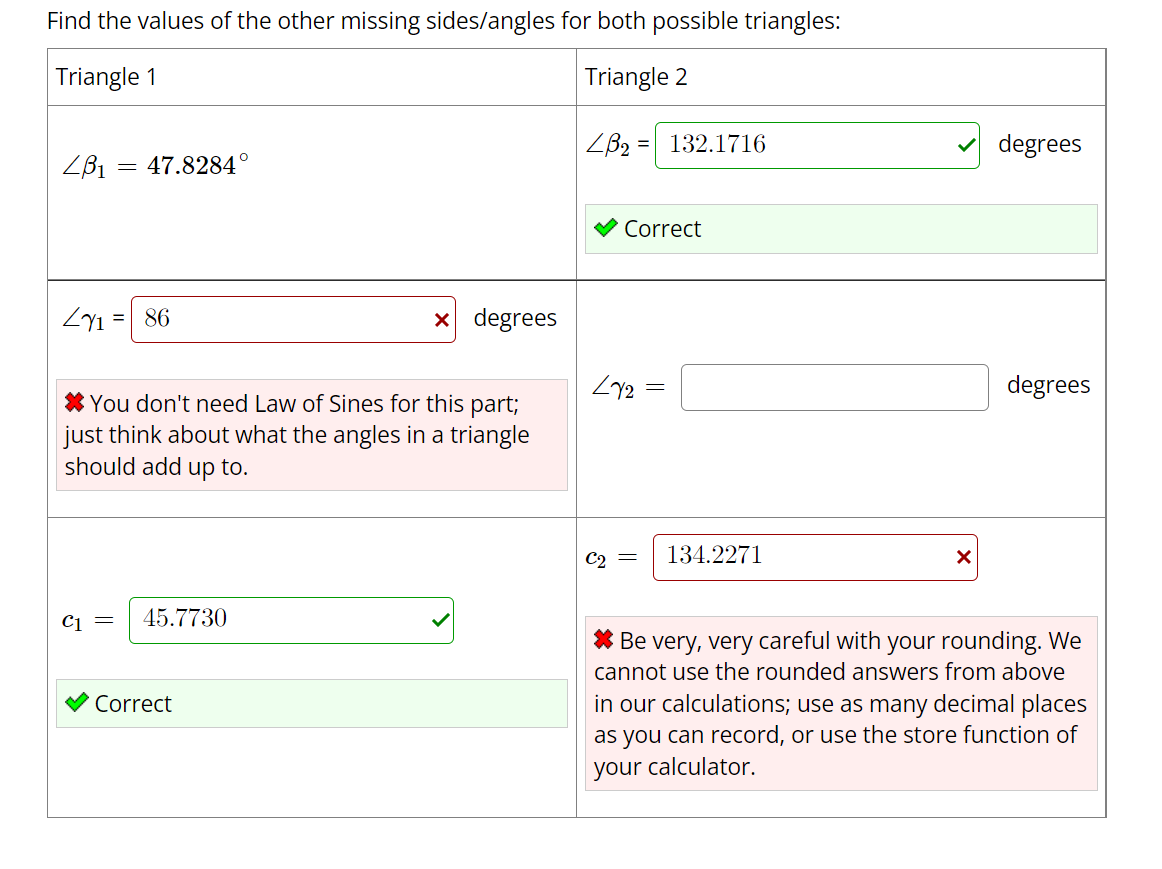The height and width of the screenshot is (869, 1162).
Task: Click the green check icon in Correct banner under c1
Action: (79, 703)
